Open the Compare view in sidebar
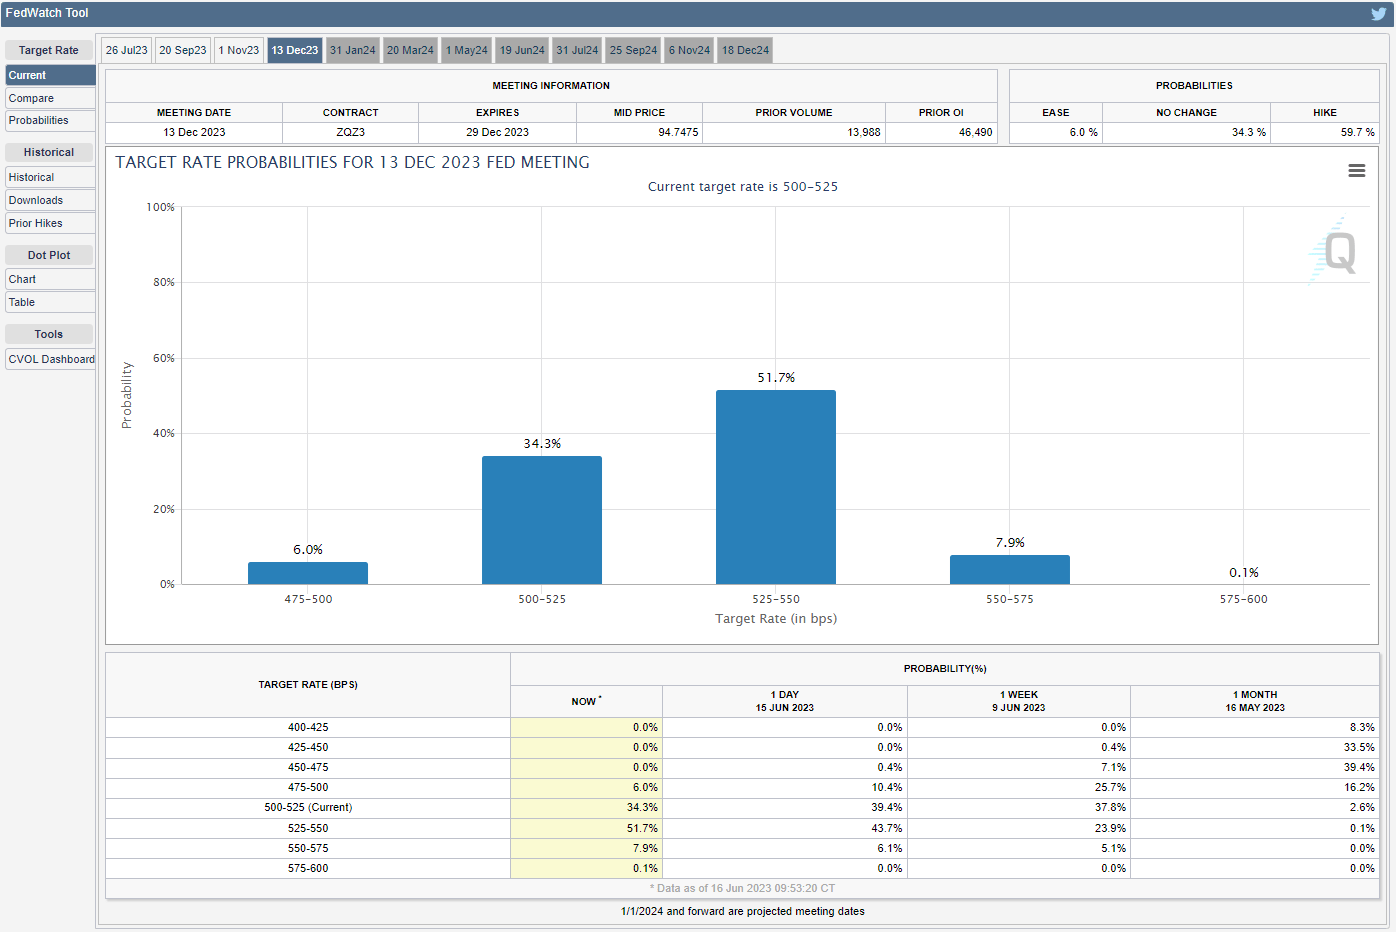 click(x=50, y=98)
